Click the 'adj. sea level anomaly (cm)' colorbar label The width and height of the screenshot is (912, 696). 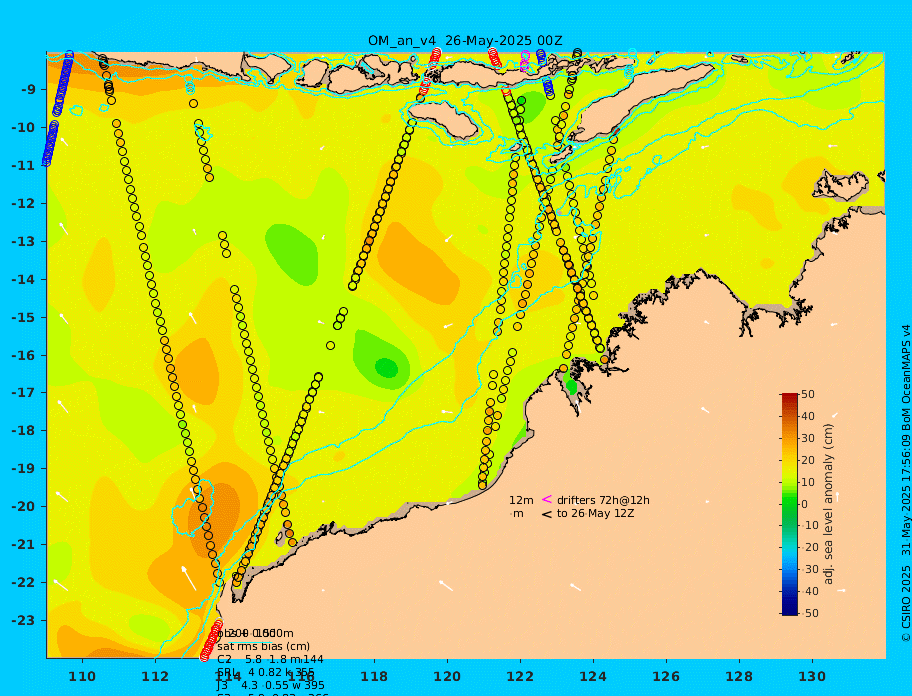click(829, 504)
